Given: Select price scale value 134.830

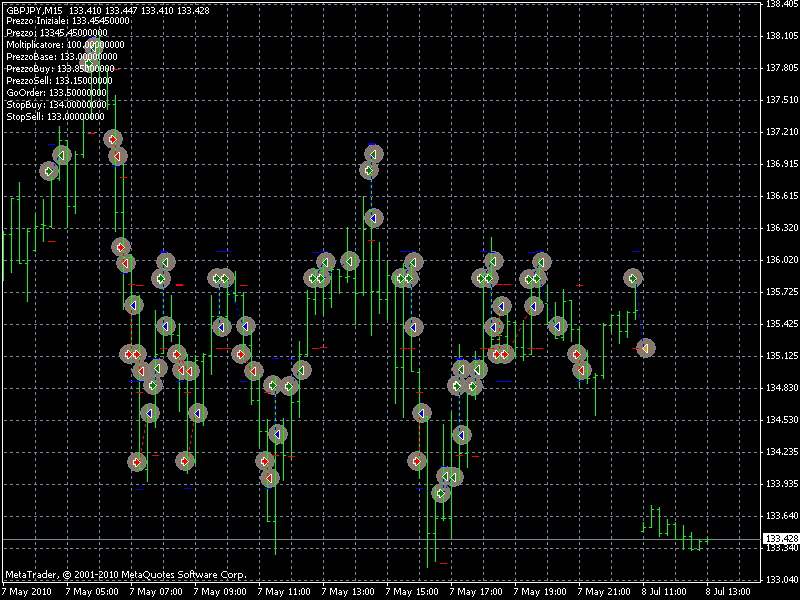Looking at the screenshot, I should click(781, 388).
